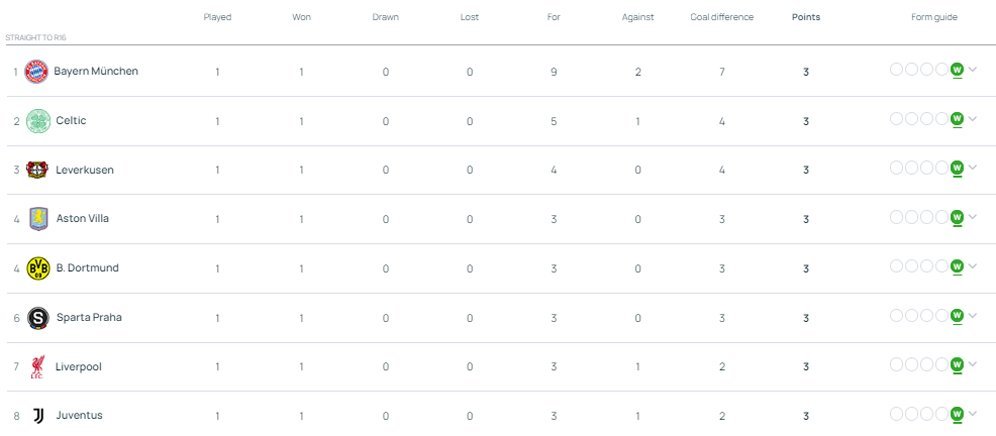Image resolution: width=996 pixels, height=436 pixels.
Task: Expand Celtic's form guide chevron
Action: click(x=973, y=118)
